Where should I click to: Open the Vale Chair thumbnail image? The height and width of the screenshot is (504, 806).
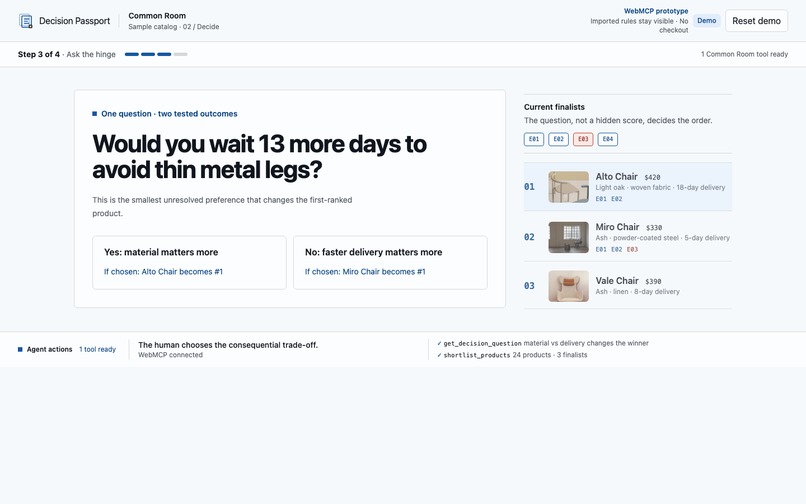[x=569, y=286]
